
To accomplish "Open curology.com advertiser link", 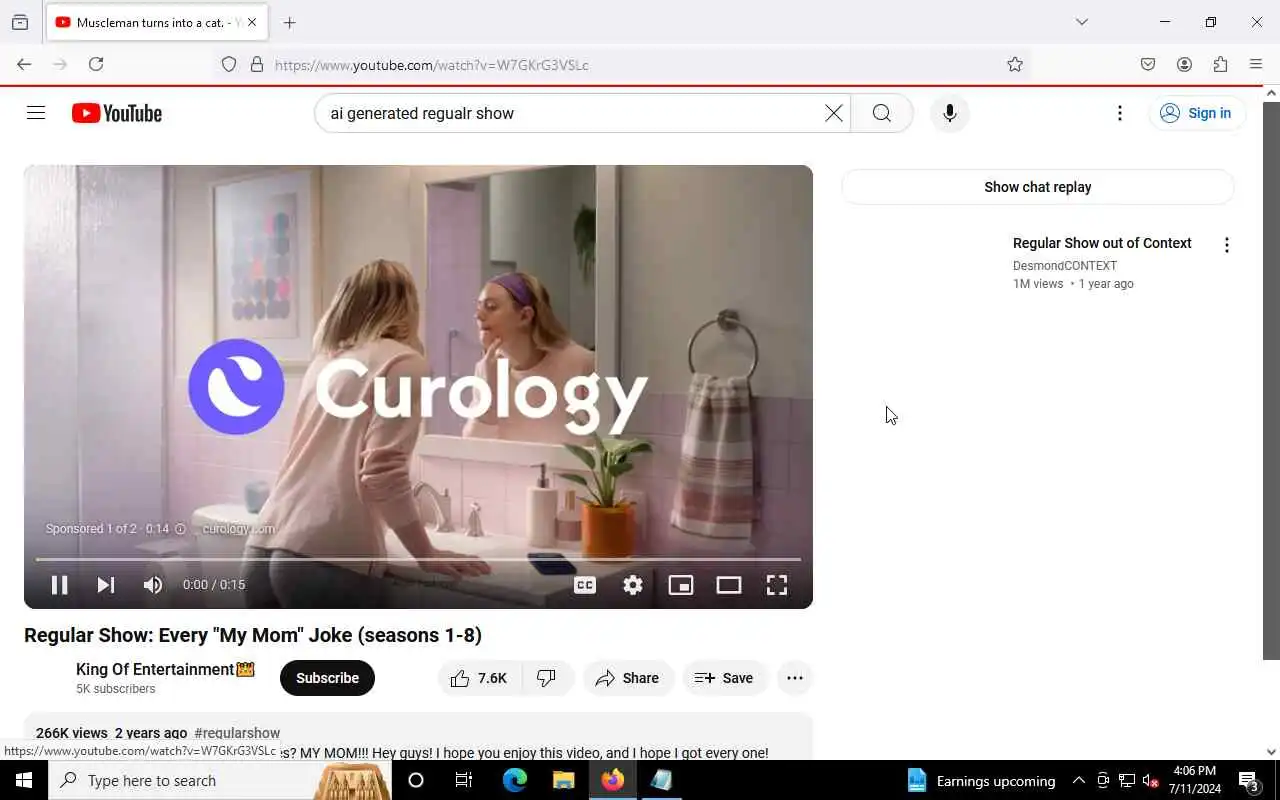I will [x=238, y=529].
